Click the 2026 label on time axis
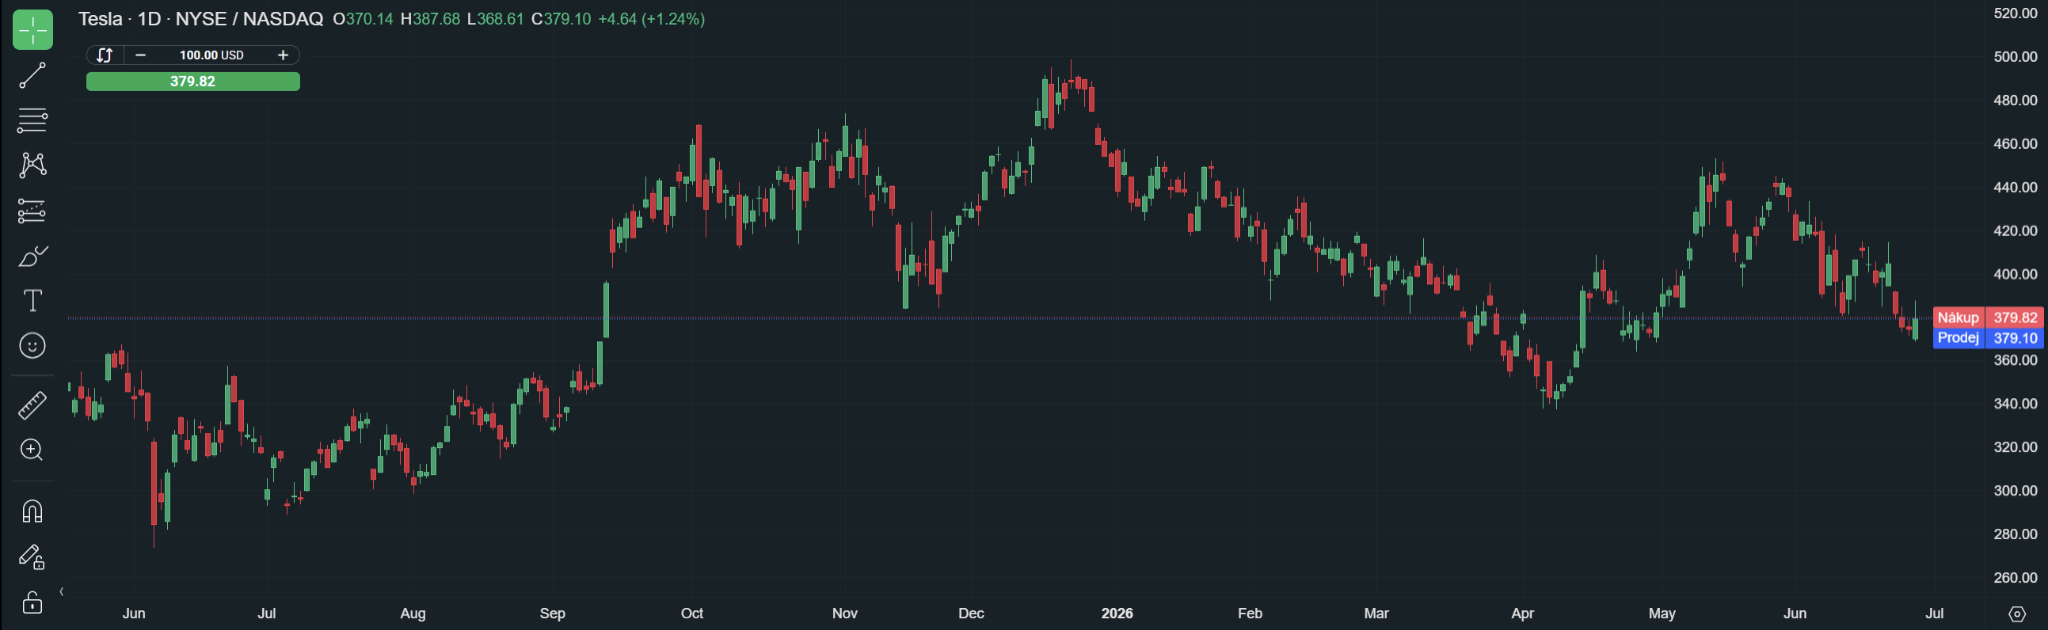 (1117, 613)
